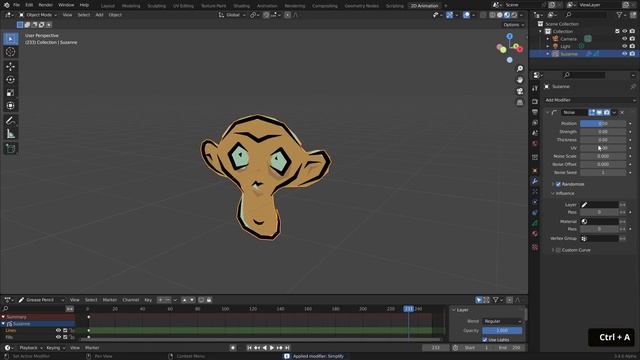Open the Tool properties tab
This screenshot has height=360, width=640.
[535, 89]
